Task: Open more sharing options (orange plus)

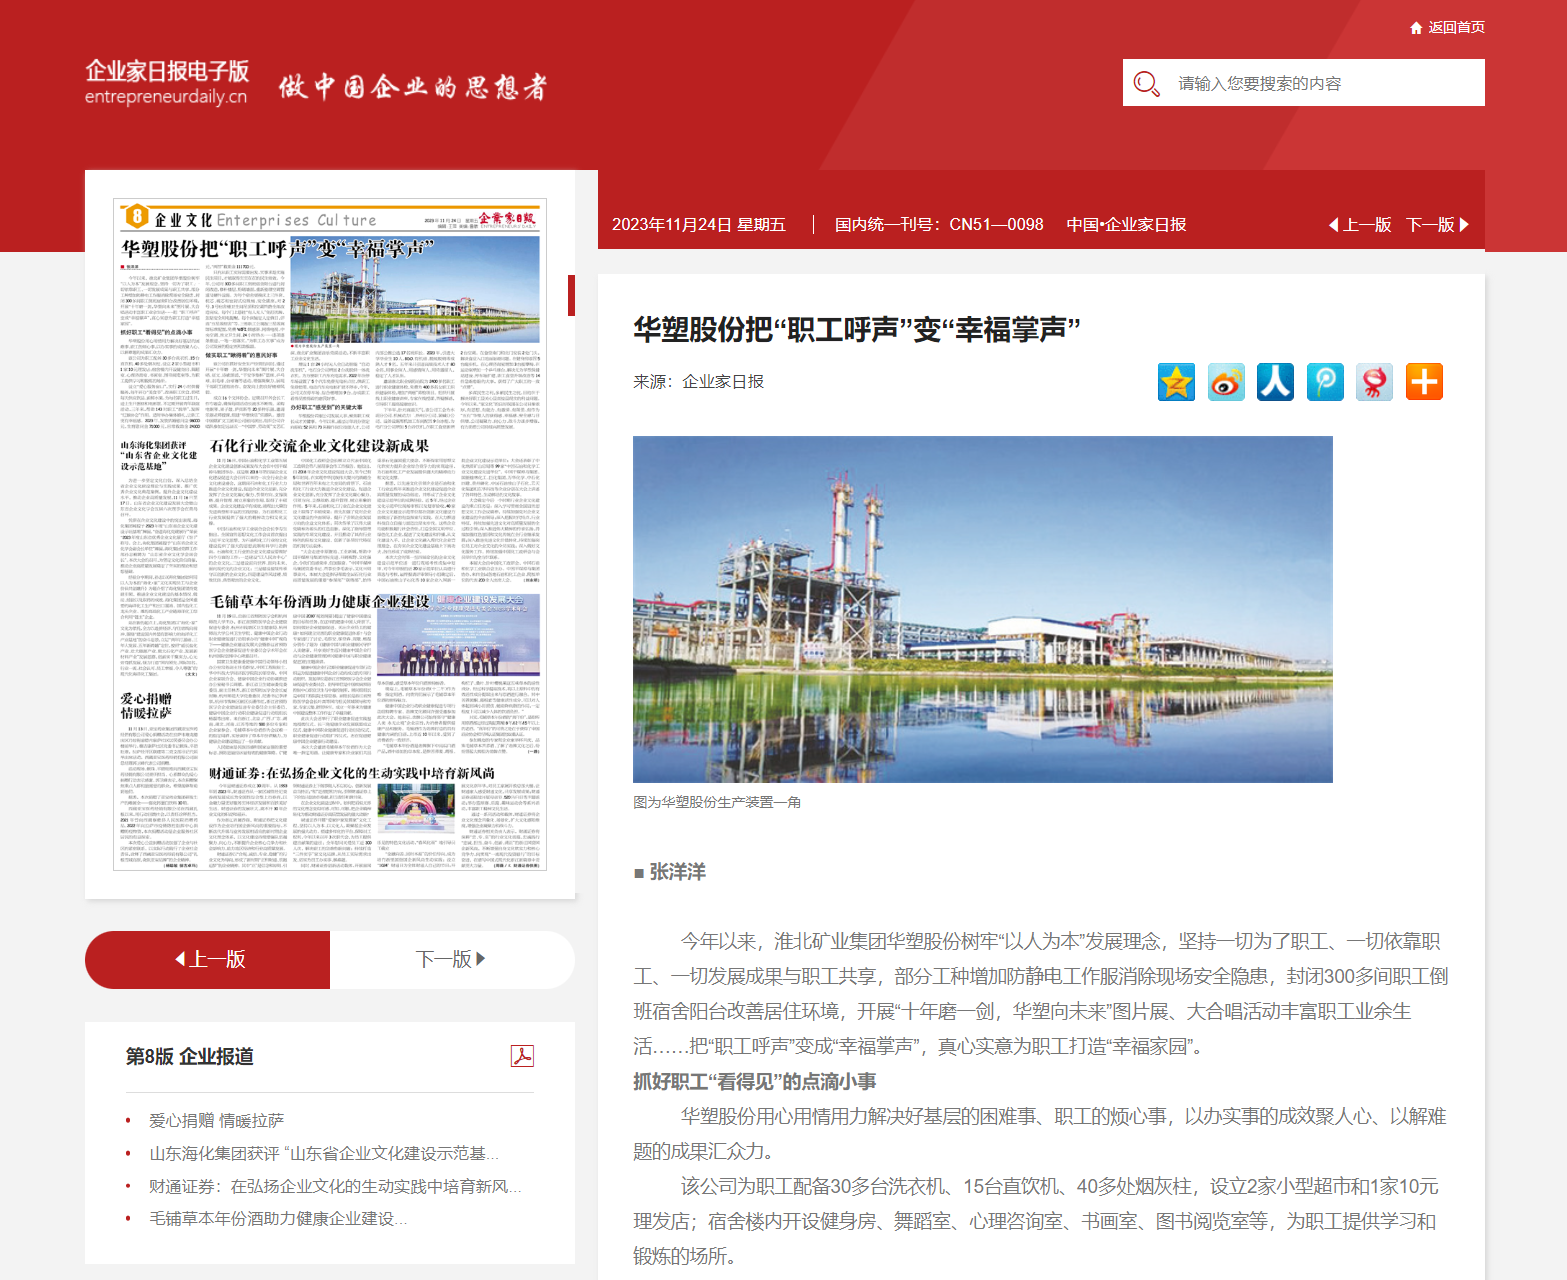Action: pos(1424,382)
